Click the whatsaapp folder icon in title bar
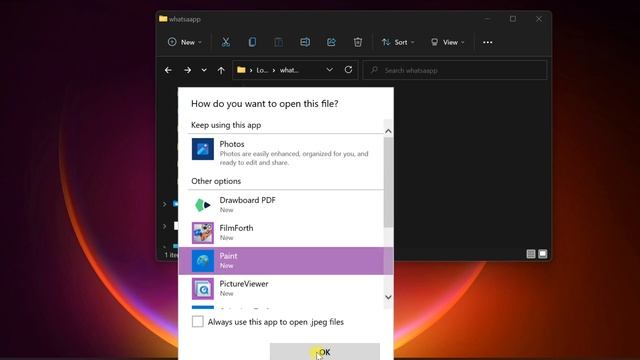Screen dimensions: 640x360 163,19
